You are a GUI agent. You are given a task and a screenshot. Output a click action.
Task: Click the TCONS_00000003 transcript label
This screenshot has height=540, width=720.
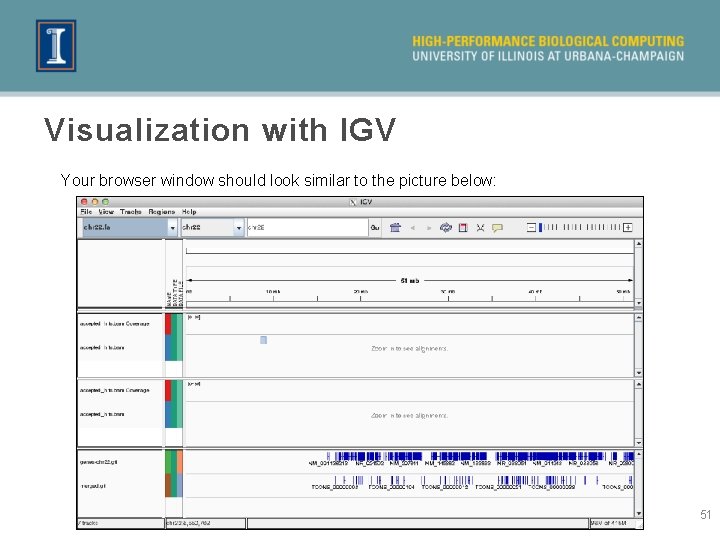(x=335, y=487)
